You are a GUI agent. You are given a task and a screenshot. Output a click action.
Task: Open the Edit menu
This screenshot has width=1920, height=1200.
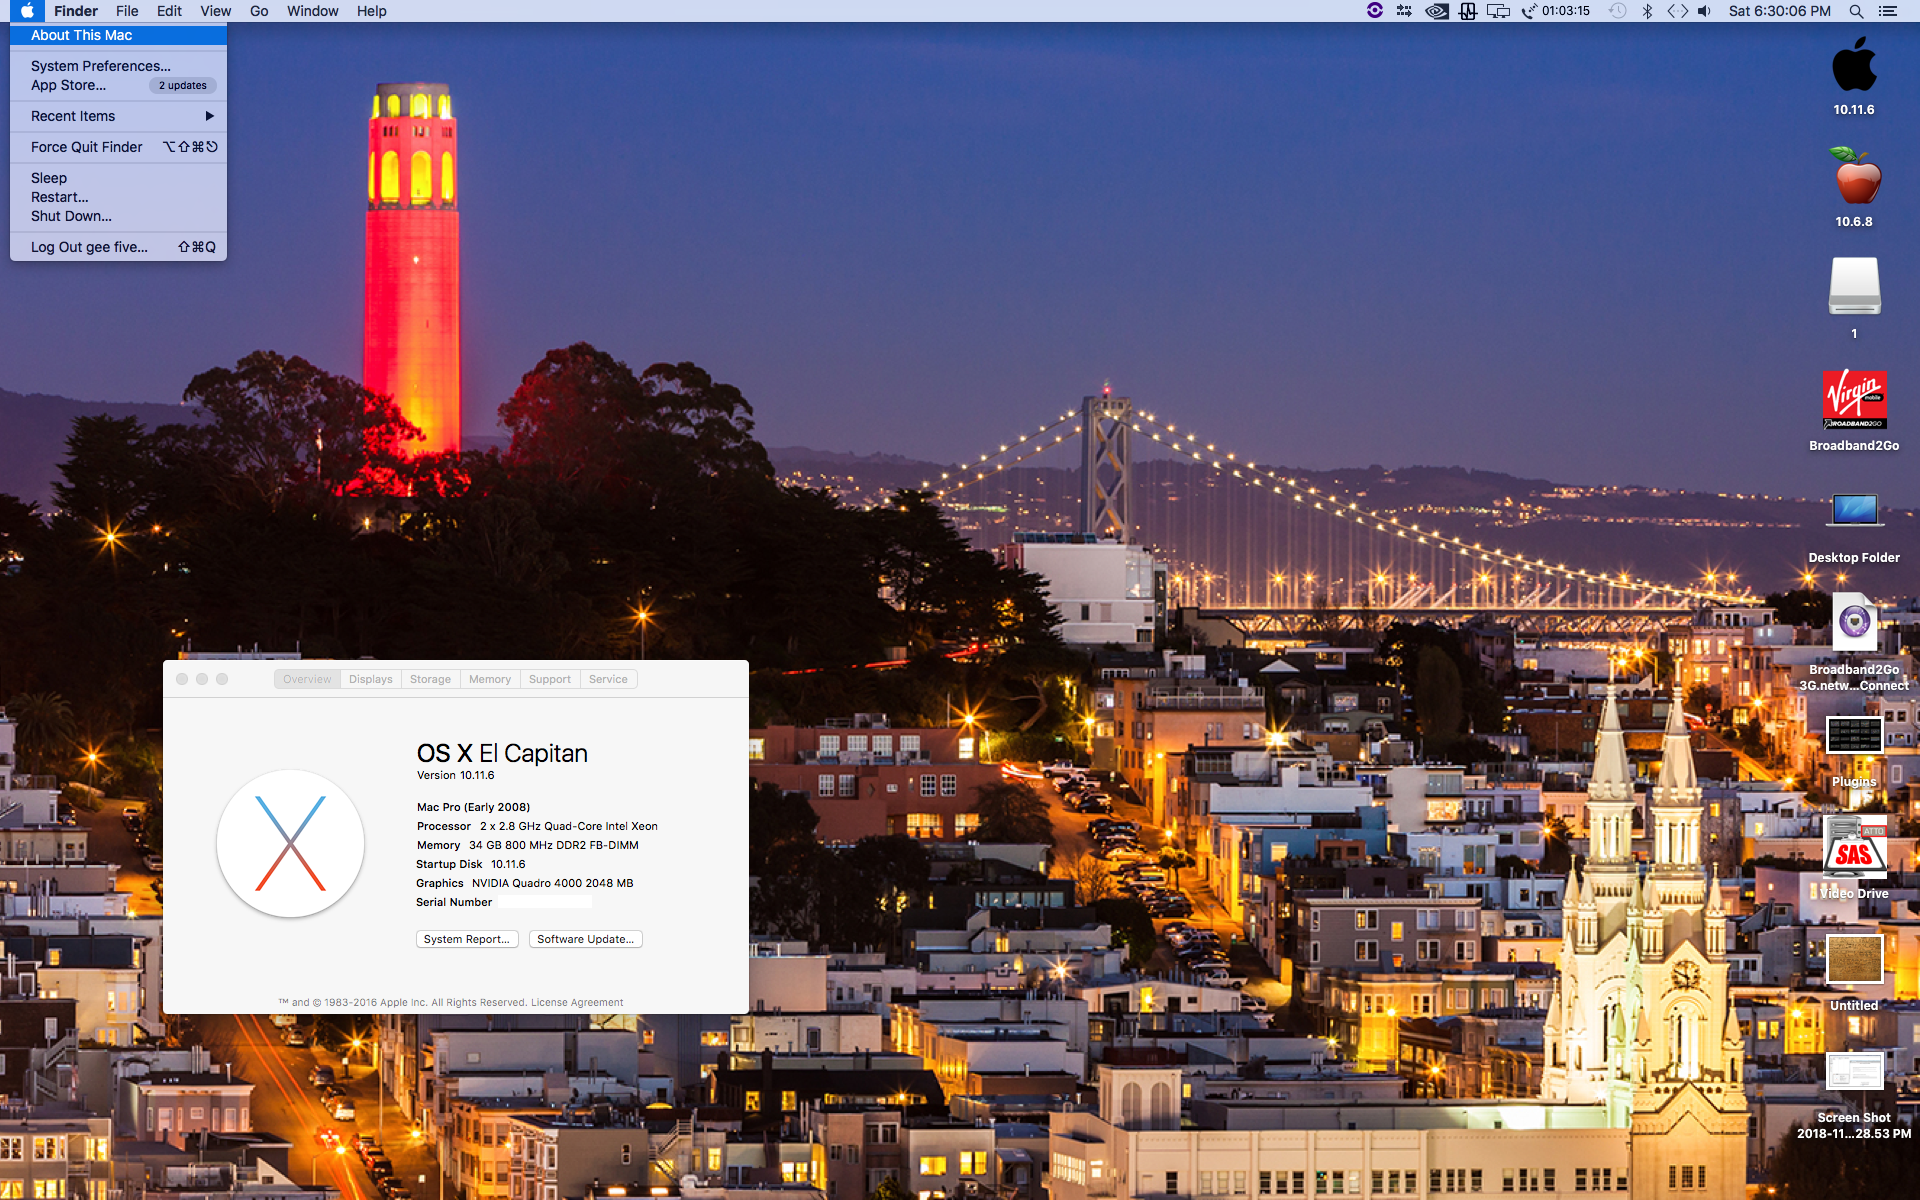pyautogui.click(x=169, y=11)
